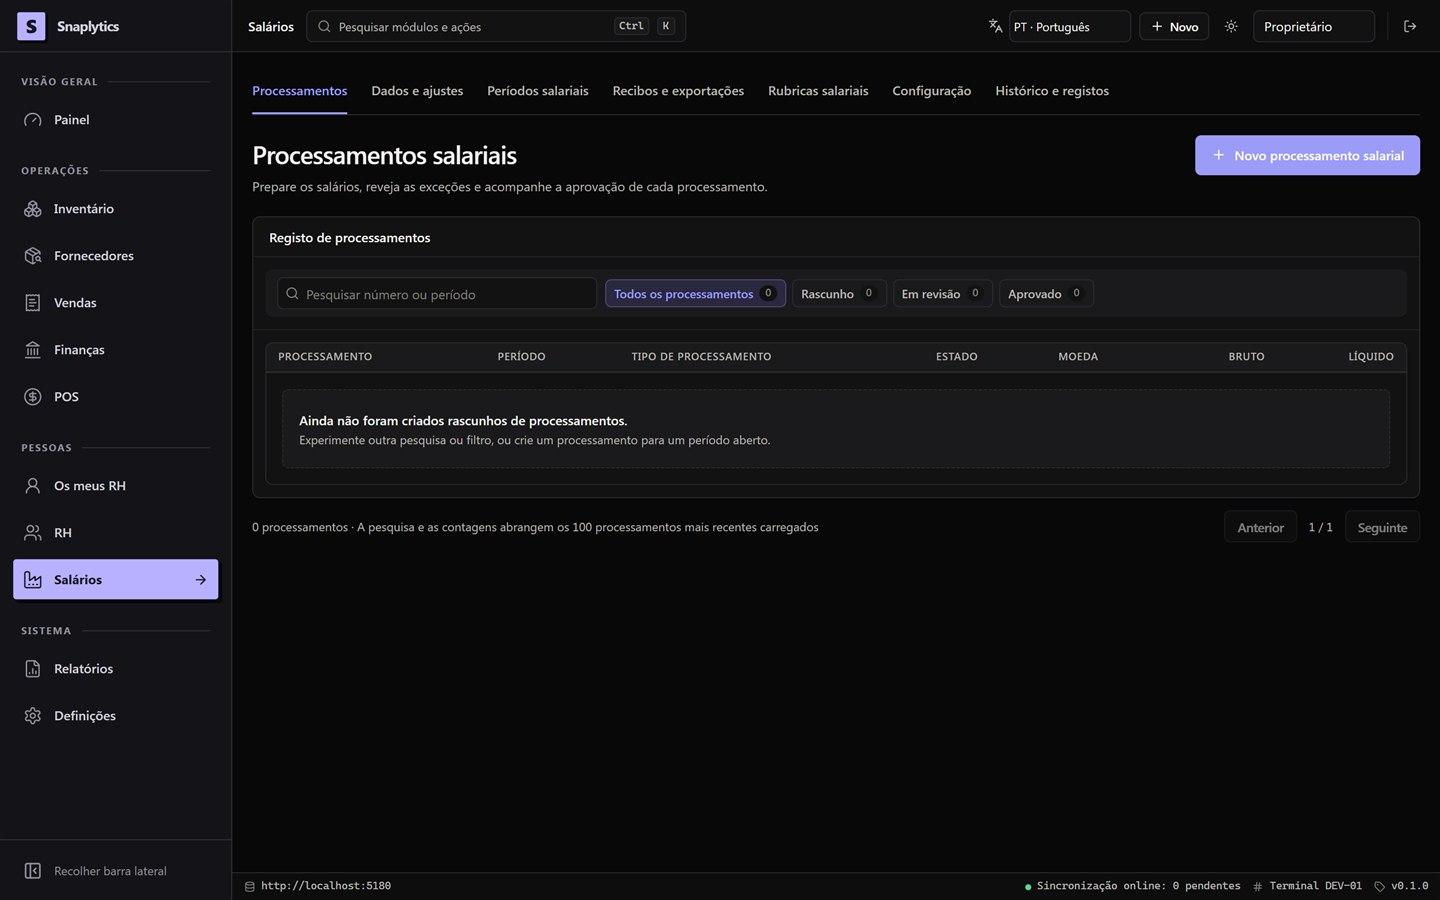Toggle the light/dark theme sun icon
Viewport: 1440px width, 900px height.
1231,27
